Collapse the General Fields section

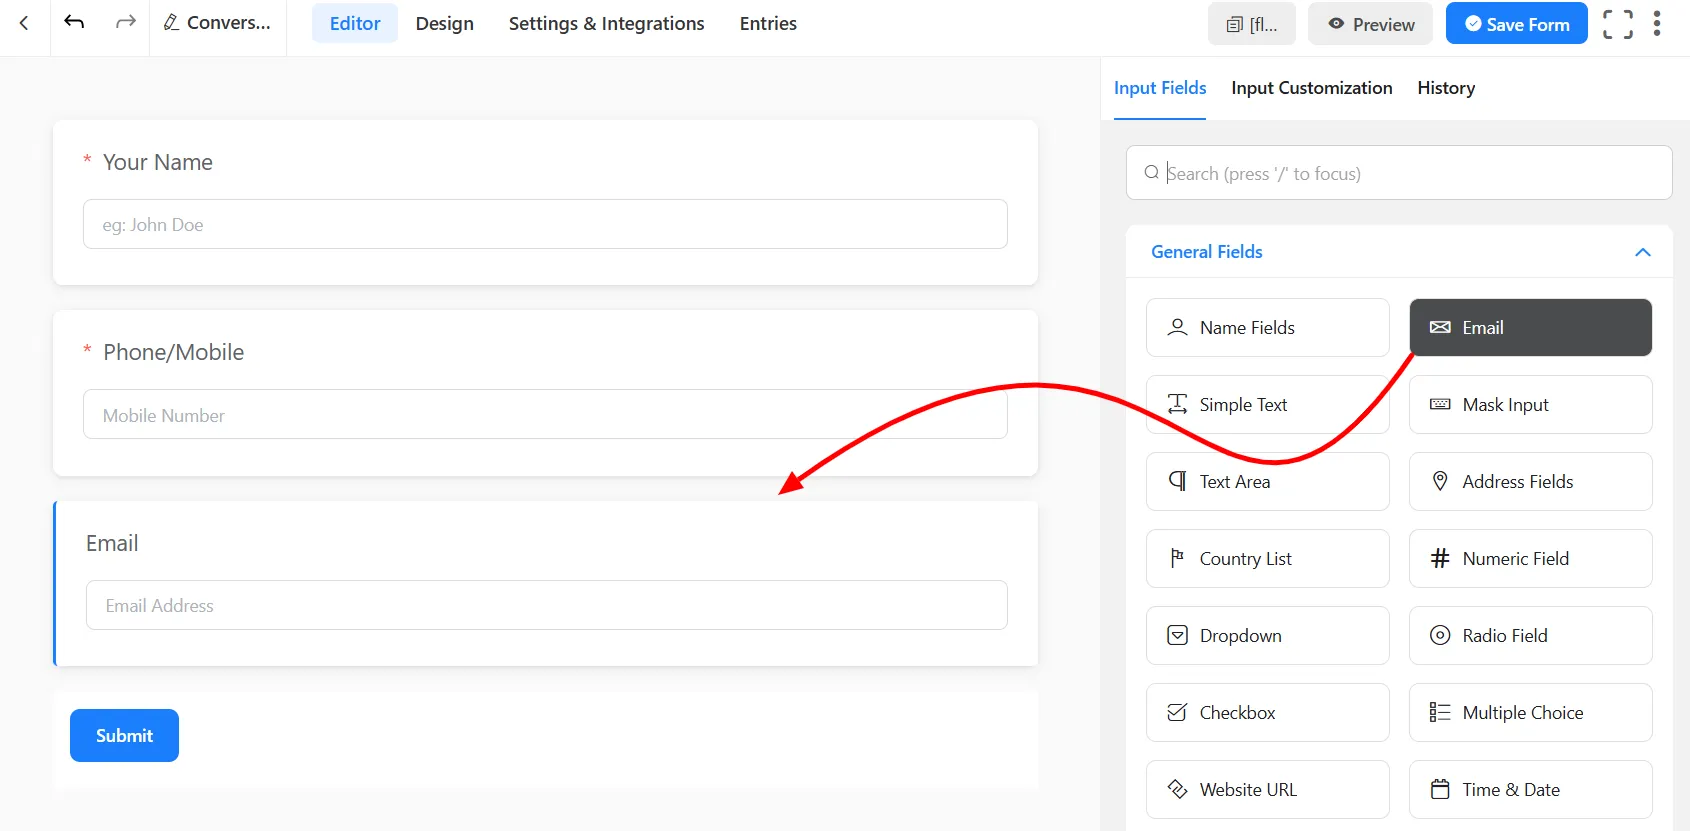[x=1642, y=252]
